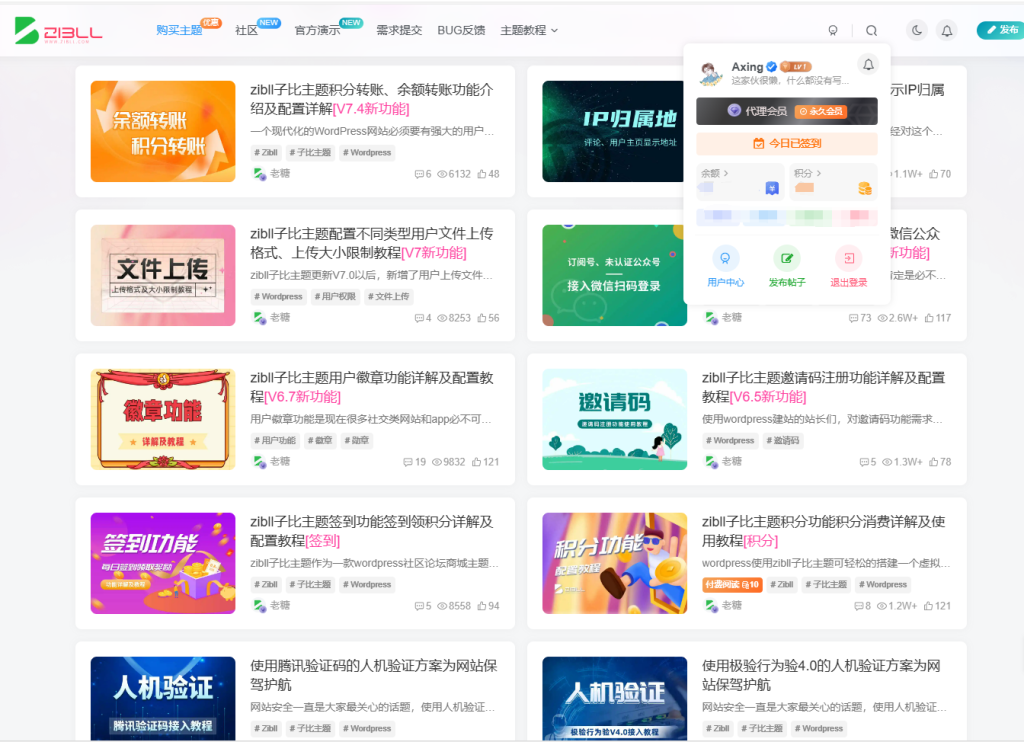The width and height of the screenshot is (1024, 742).
Task: Open the BUG反馈 menu item
Action: pos(461,30)
